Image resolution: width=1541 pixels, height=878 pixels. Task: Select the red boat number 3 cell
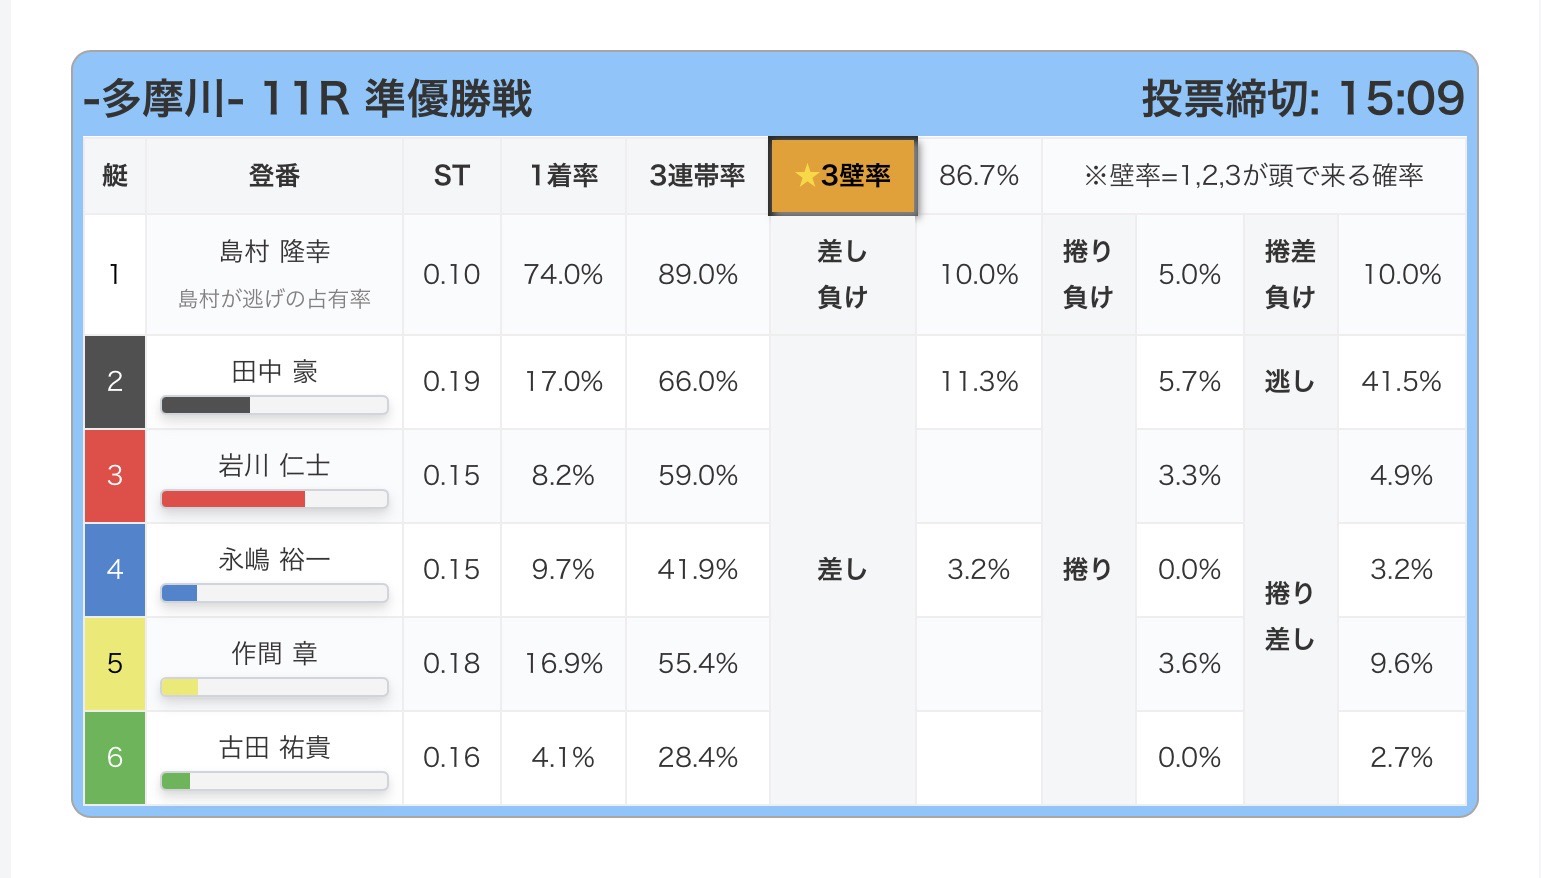point(115,475)
